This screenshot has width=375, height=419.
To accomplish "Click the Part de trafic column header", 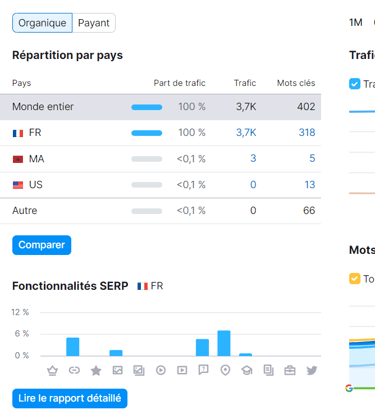I will click(179, 83).
